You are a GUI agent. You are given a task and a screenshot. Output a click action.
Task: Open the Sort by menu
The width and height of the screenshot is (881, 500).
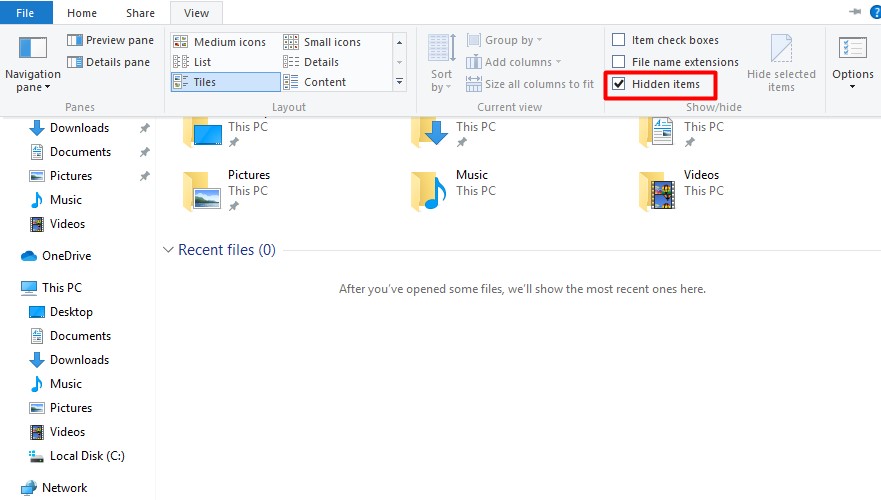click(x=442, y=63)
